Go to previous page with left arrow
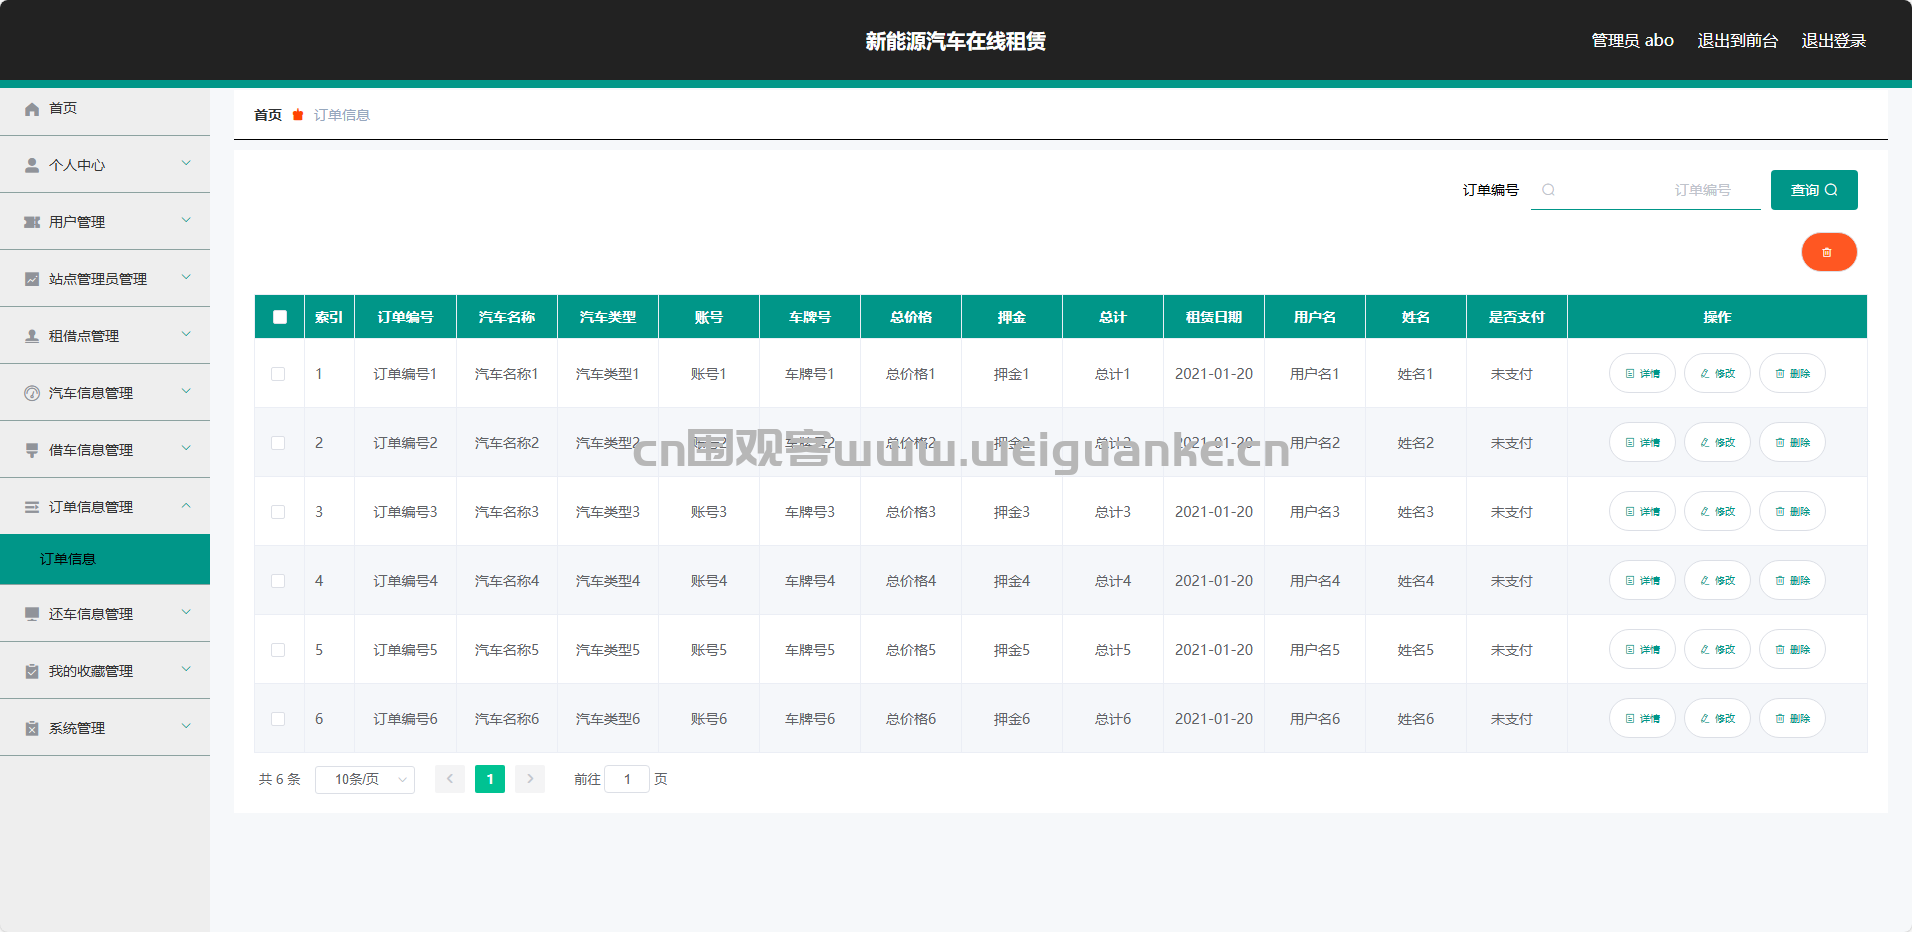The width and height of the screenshot is (1912, 932). (x=450, y=779)
